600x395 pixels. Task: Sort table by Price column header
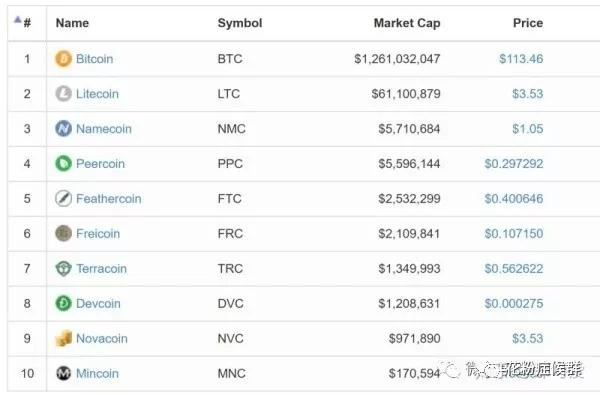(x=528, y=23)
